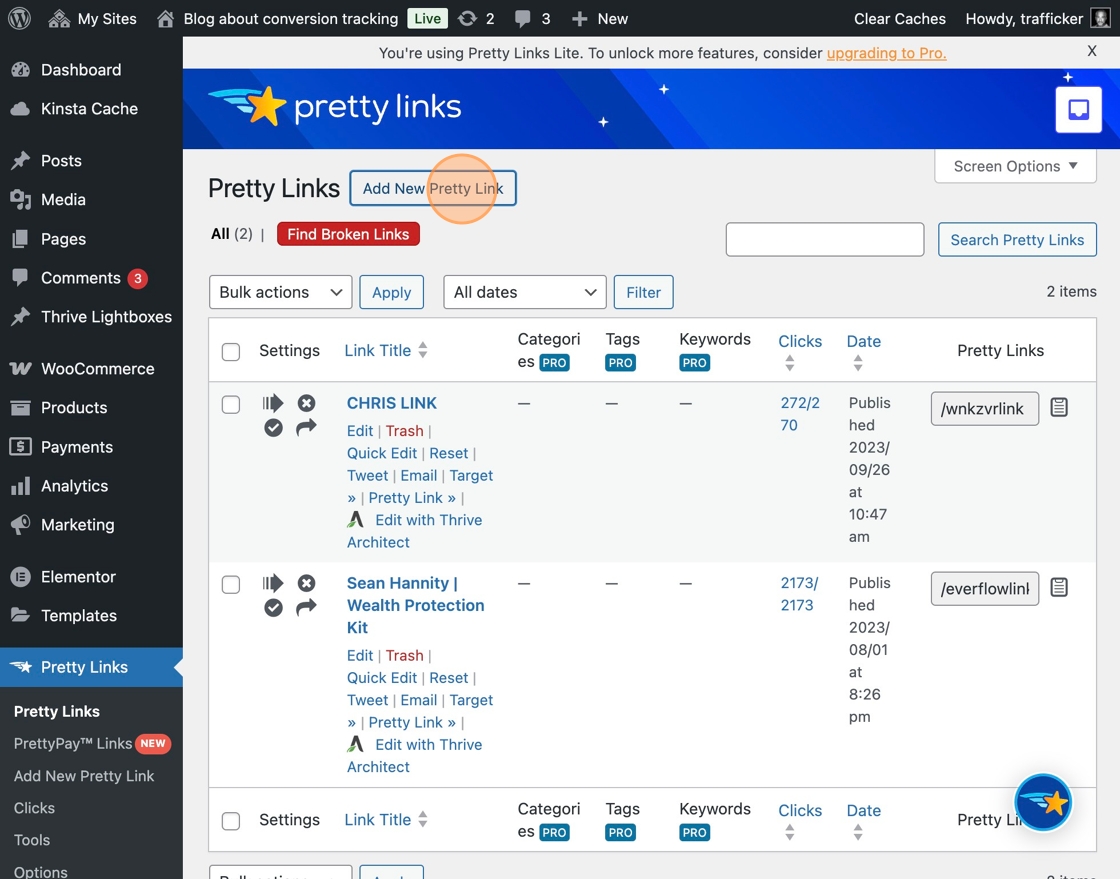Open the CHRIS LINK title link
The image size is (1120, 879).
(x=391, y=403)
